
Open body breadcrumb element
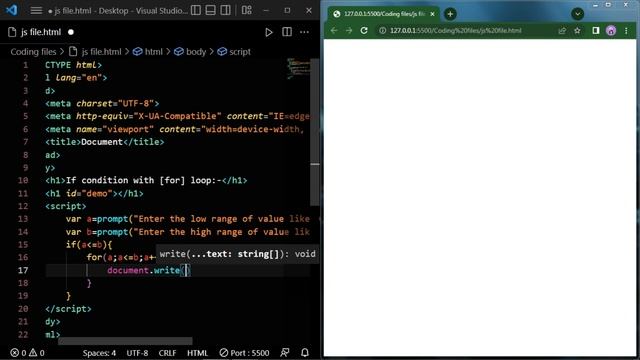coord(190,52)
